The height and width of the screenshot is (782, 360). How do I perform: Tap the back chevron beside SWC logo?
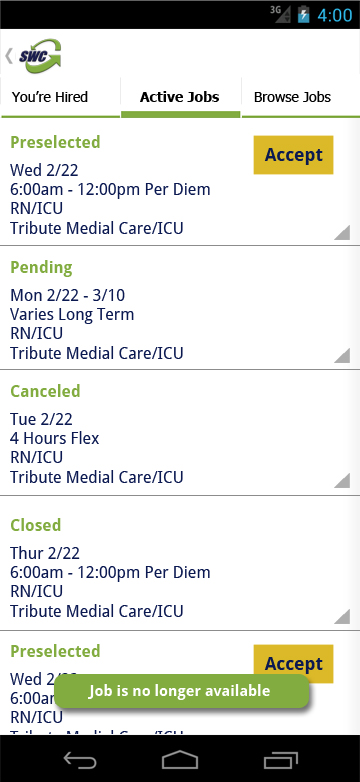pos(9,56)
